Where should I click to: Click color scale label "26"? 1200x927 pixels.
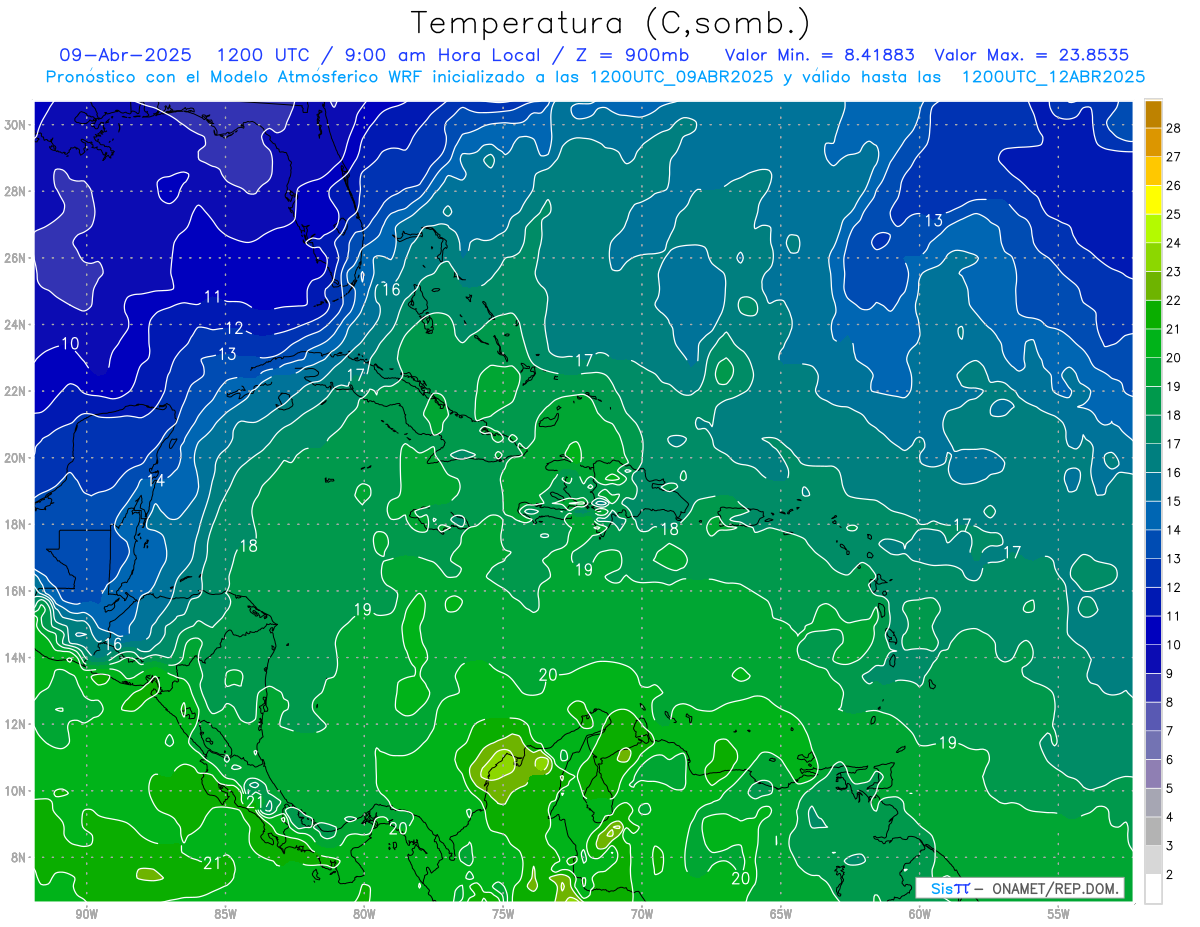point(1173,185)
